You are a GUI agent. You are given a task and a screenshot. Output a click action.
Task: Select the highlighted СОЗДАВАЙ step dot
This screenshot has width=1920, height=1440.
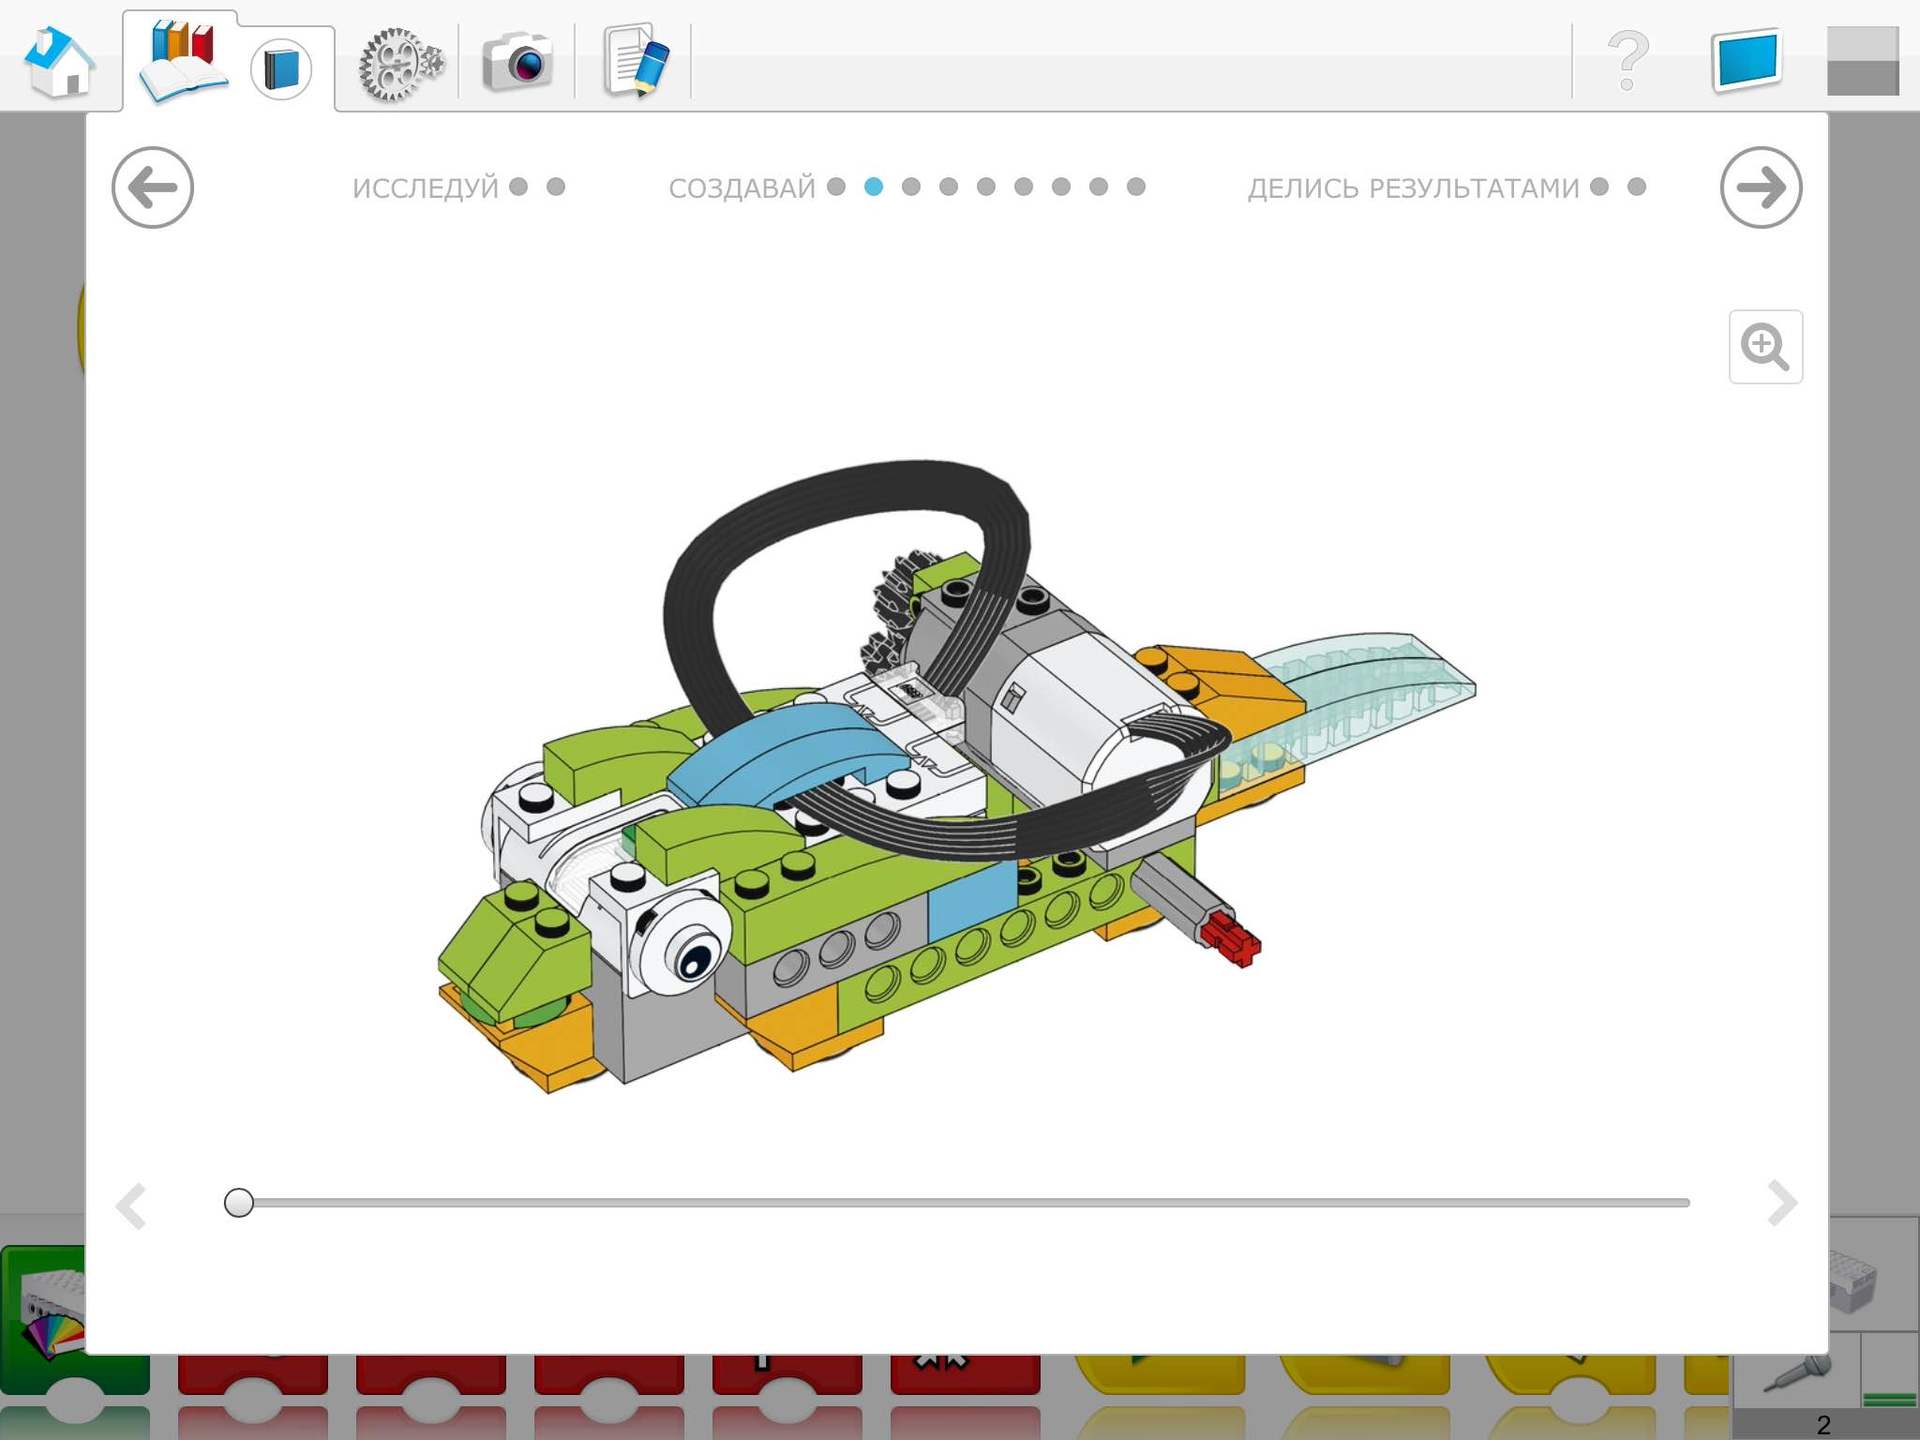point(873,185)
